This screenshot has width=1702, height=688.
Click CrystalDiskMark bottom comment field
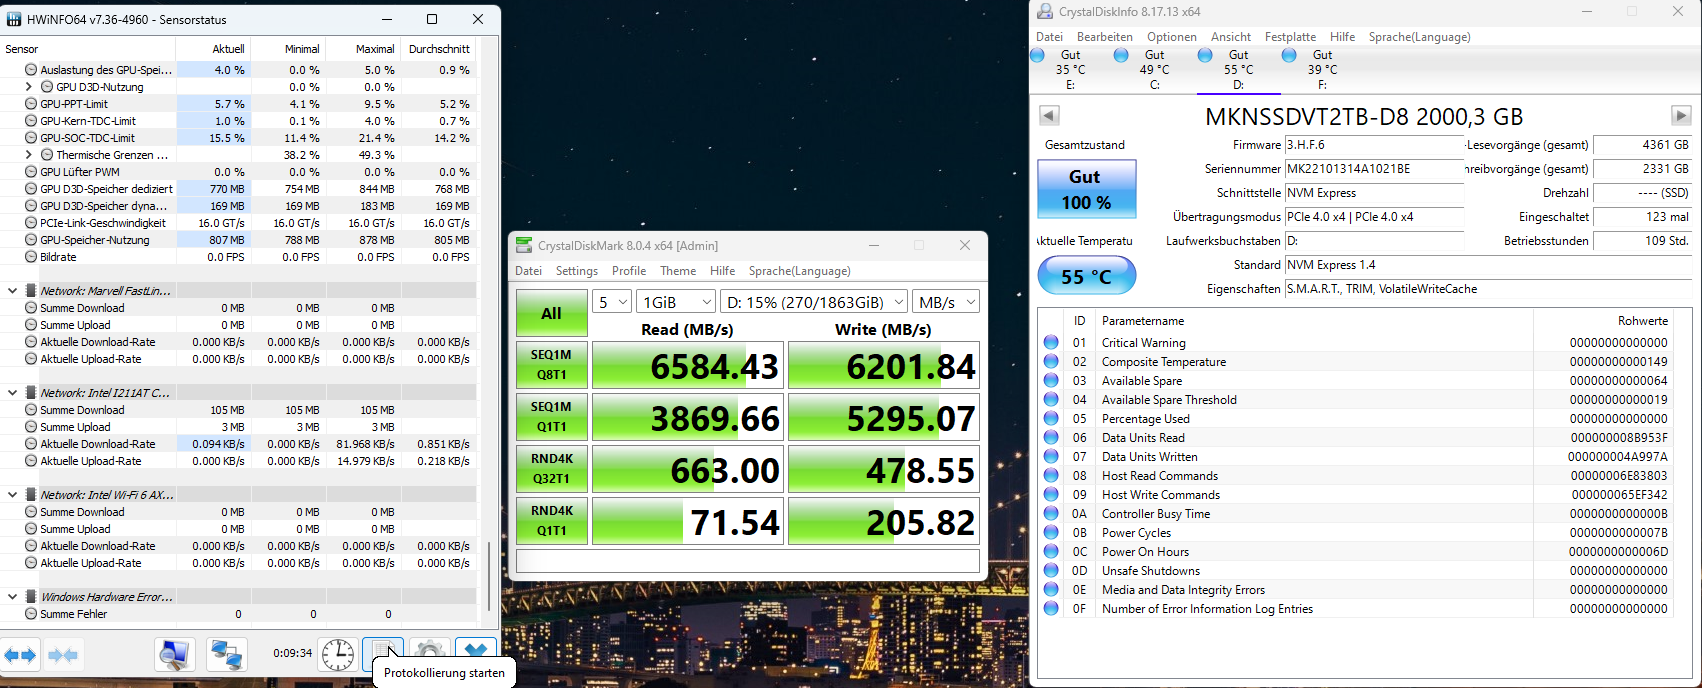coord(748,561)
